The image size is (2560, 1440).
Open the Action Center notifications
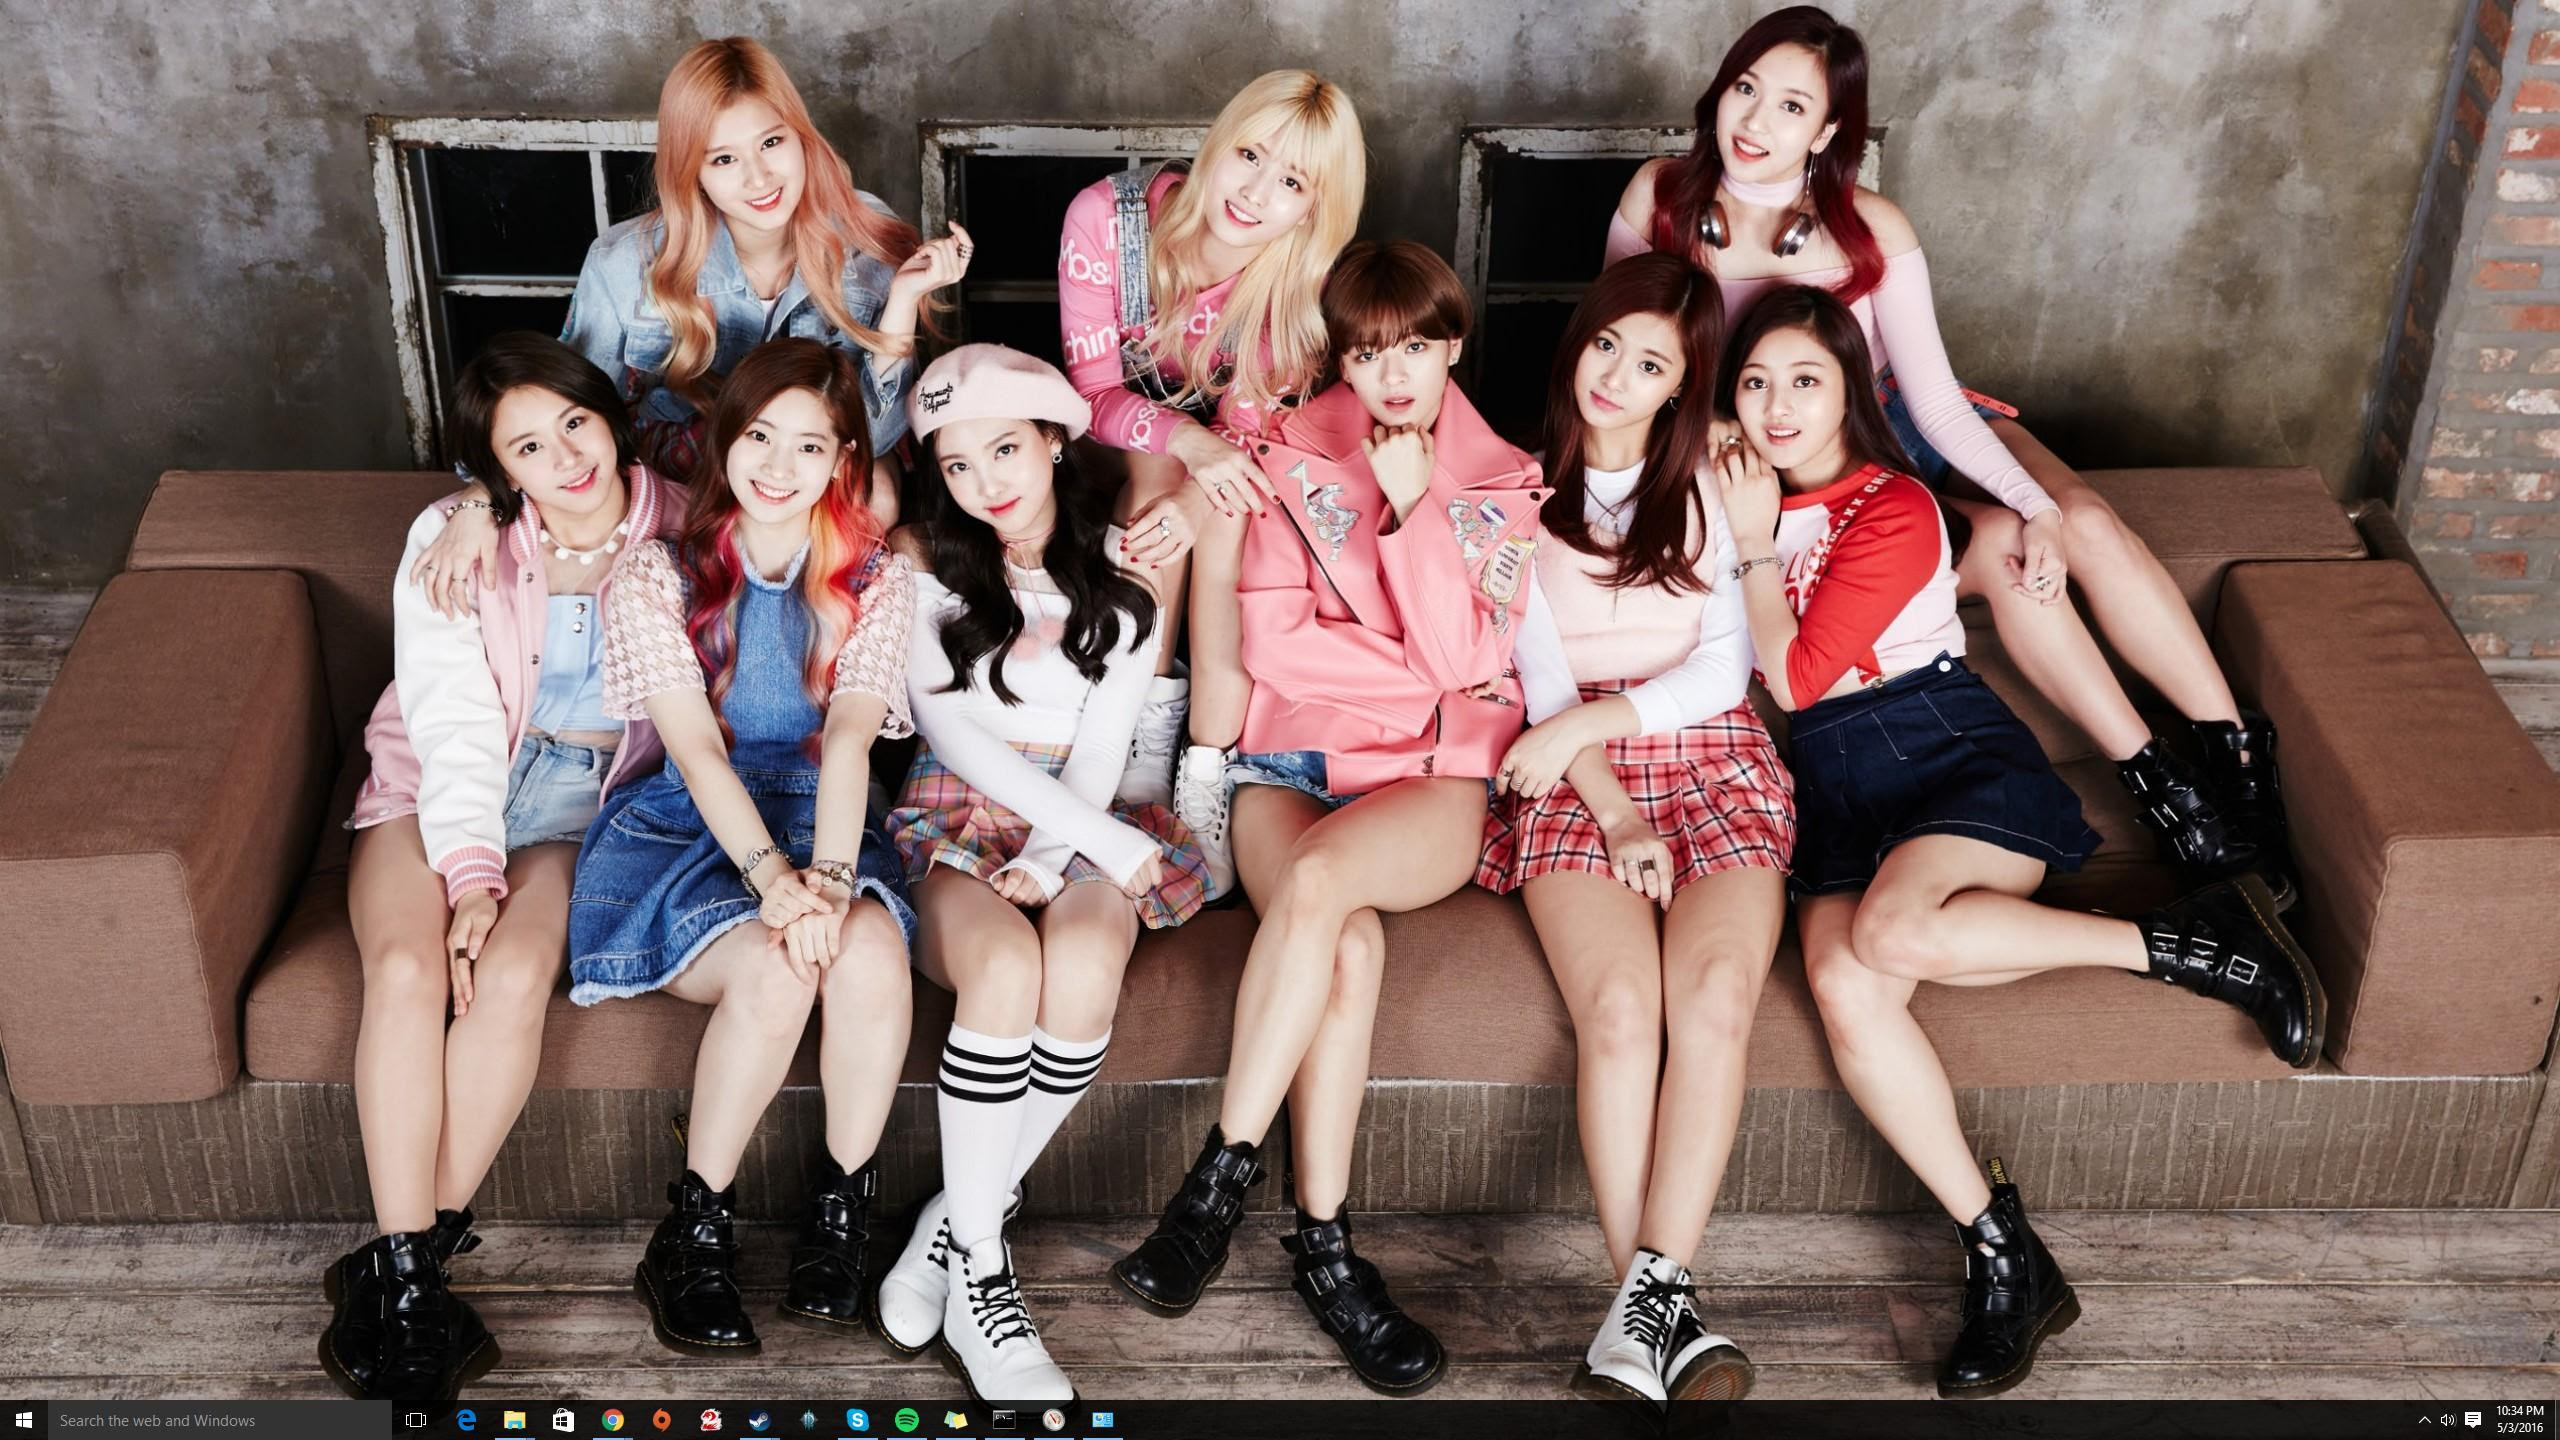coord(2473,1420)
